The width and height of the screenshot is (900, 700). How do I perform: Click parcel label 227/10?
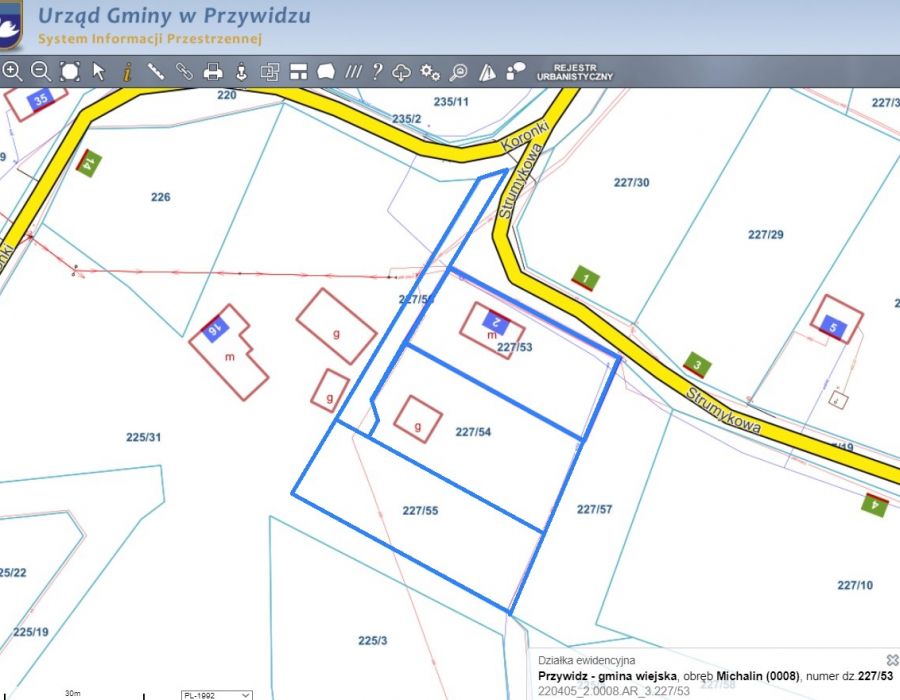[855, 585]
